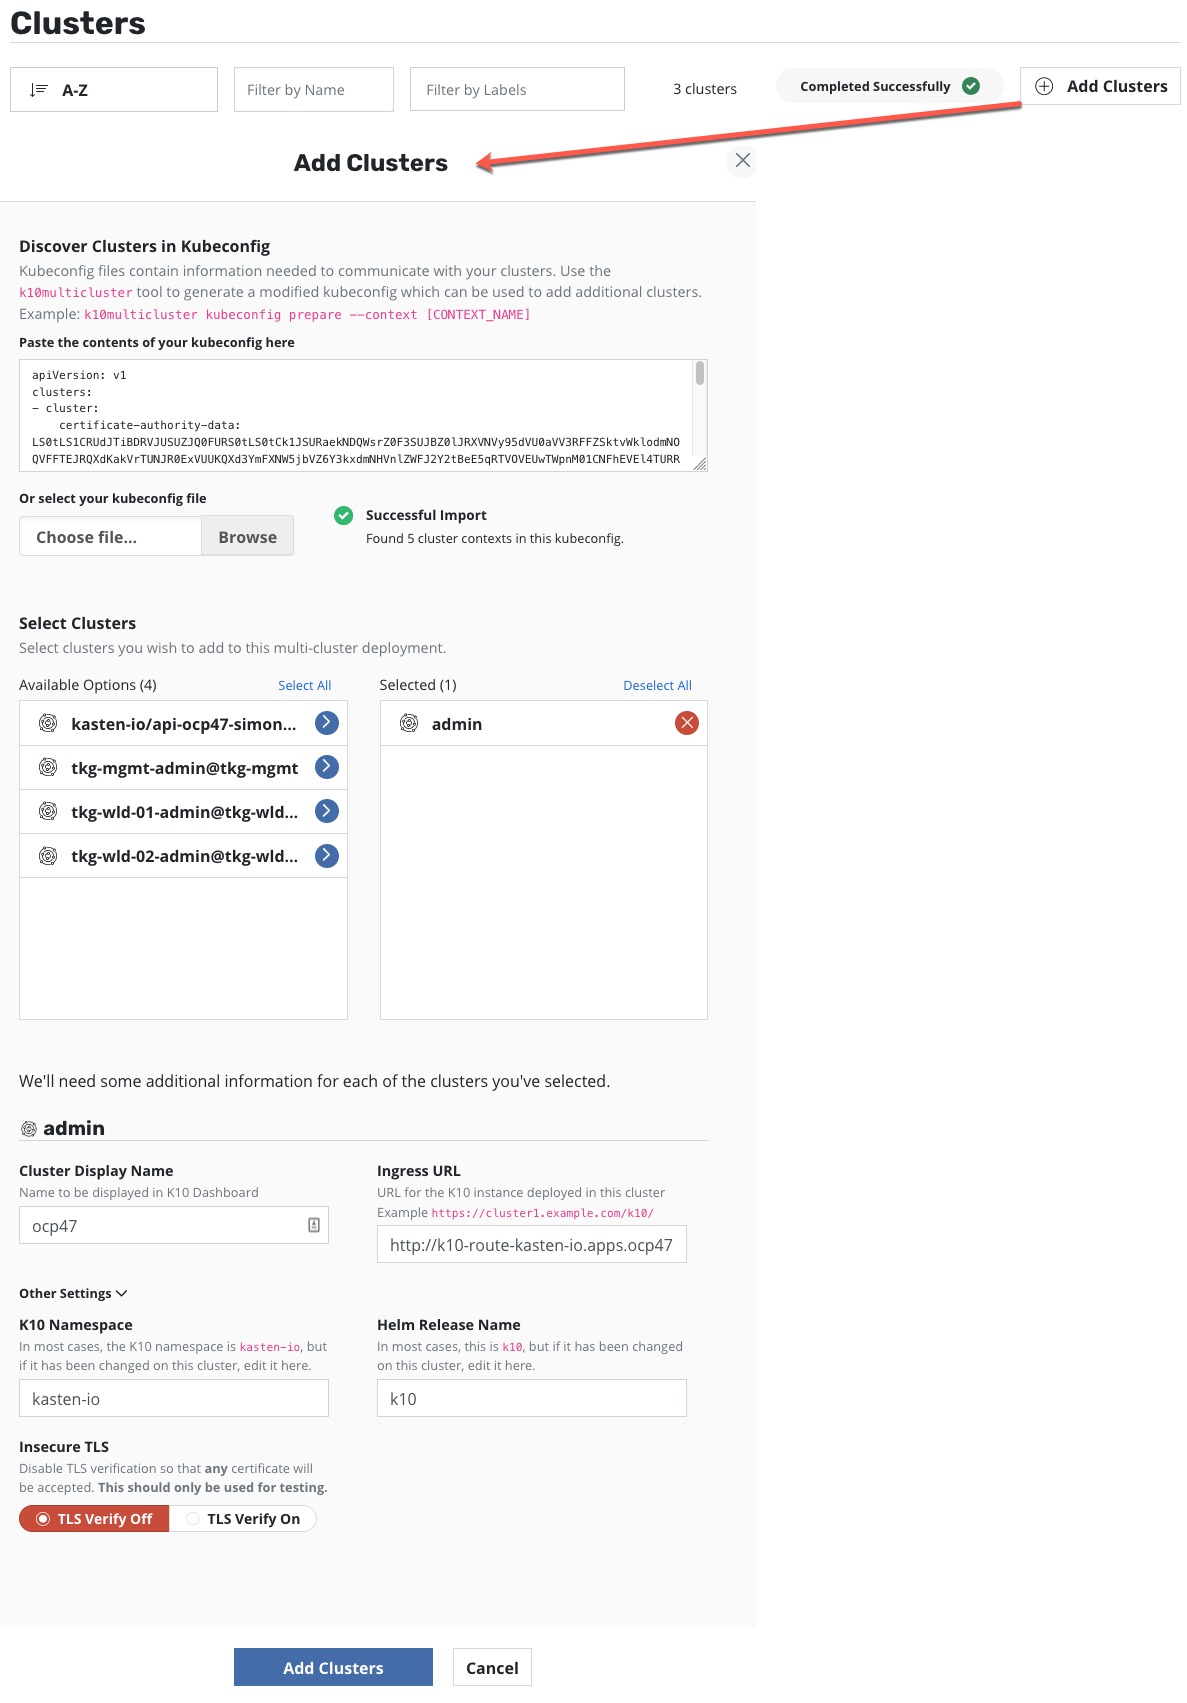Screen dimensions: 1187x1703
Task: Click the A-Z sort order icon
Action: pos(39,90)
